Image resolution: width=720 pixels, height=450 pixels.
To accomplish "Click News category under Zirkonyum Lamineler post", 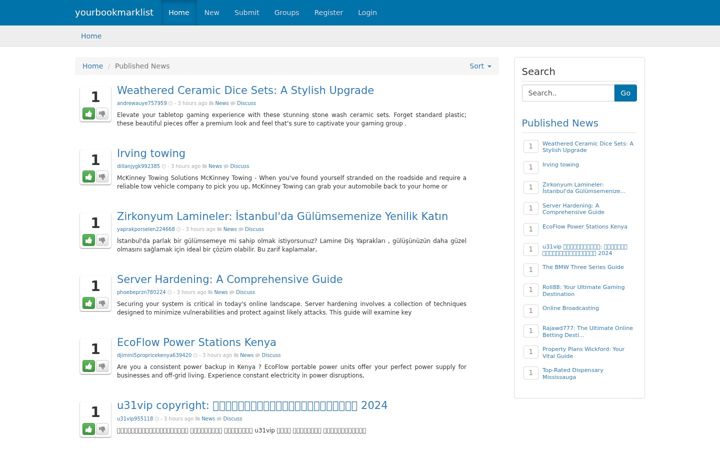I will (230, 229).
